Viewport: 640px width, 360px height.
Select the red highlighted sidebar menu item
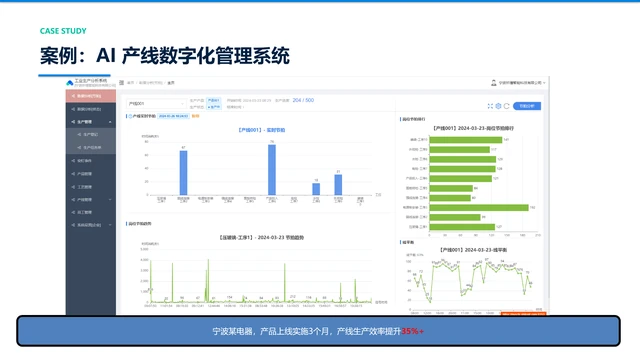tap(91, 96)
